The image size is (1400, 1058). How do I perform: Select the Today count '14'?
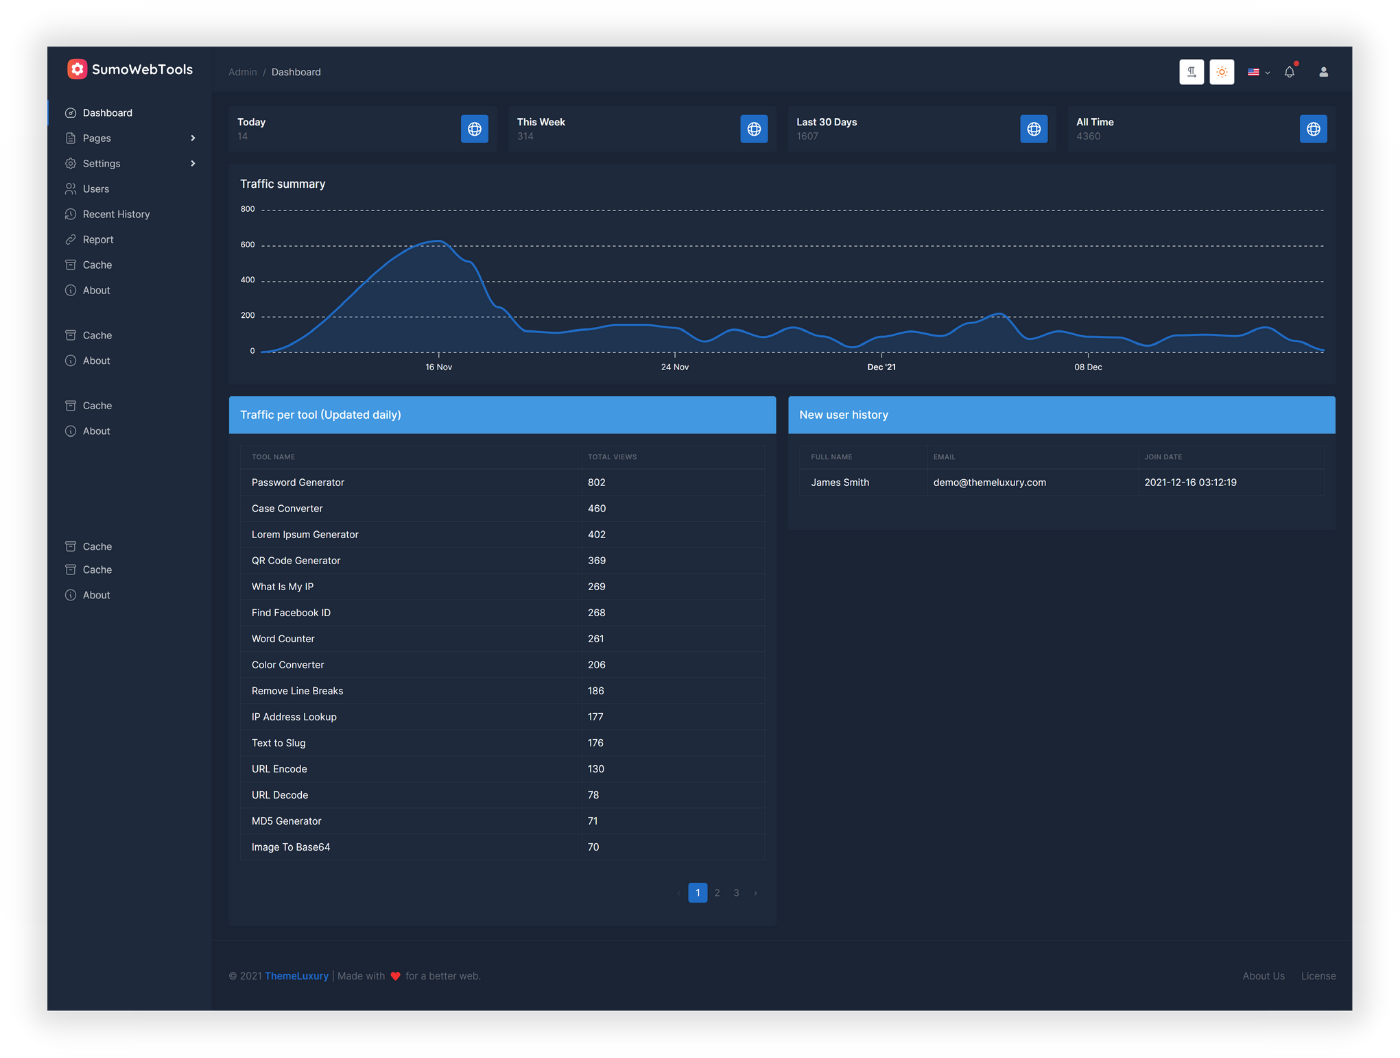243,136
